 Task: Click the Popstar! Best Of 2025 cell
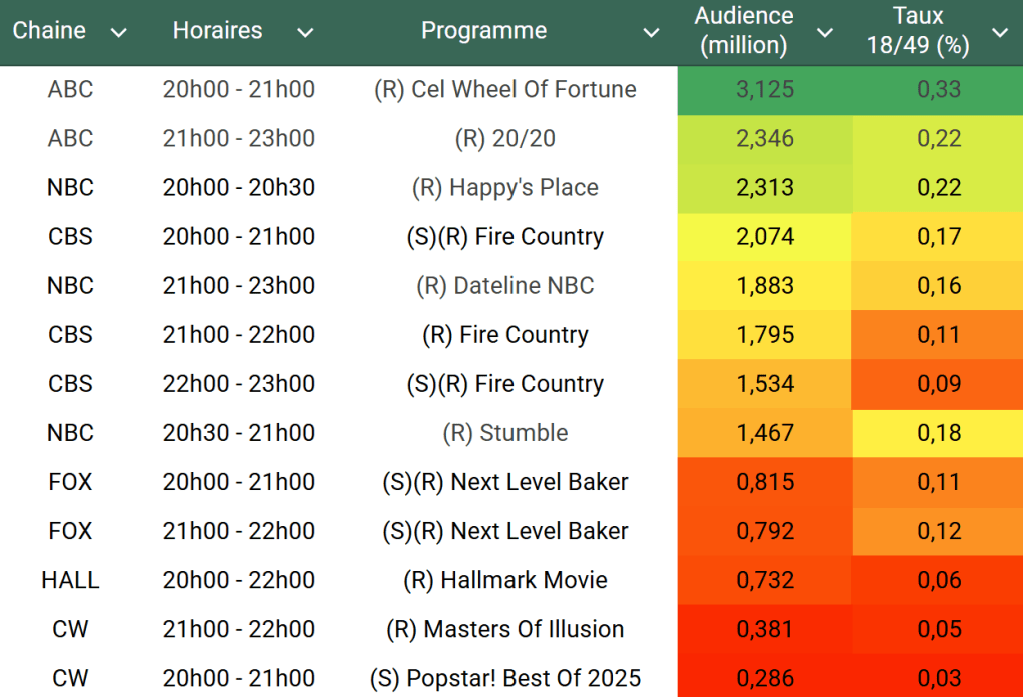click(x=505, y=678)
